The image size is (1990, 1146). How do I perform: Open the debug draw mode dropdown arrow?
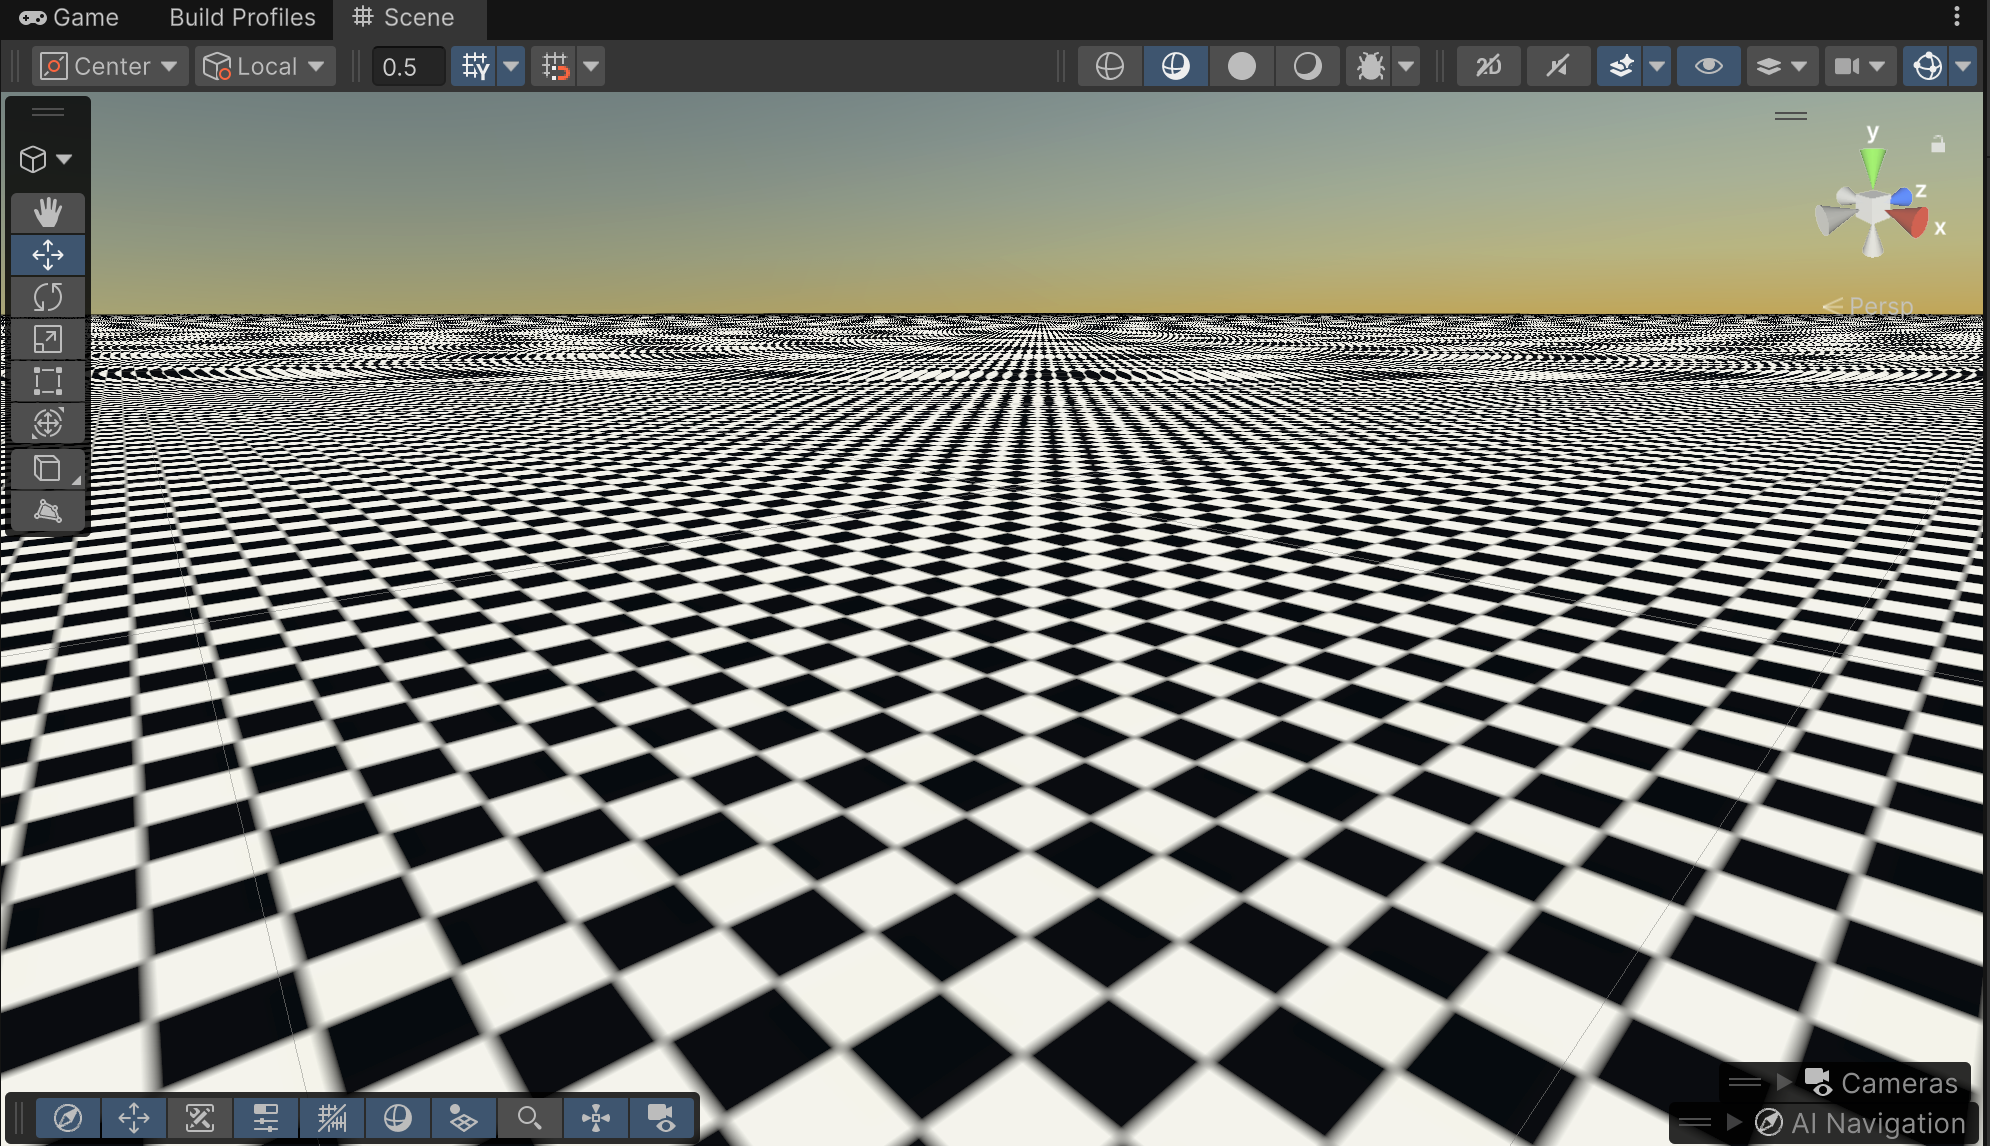[1406, 66]
